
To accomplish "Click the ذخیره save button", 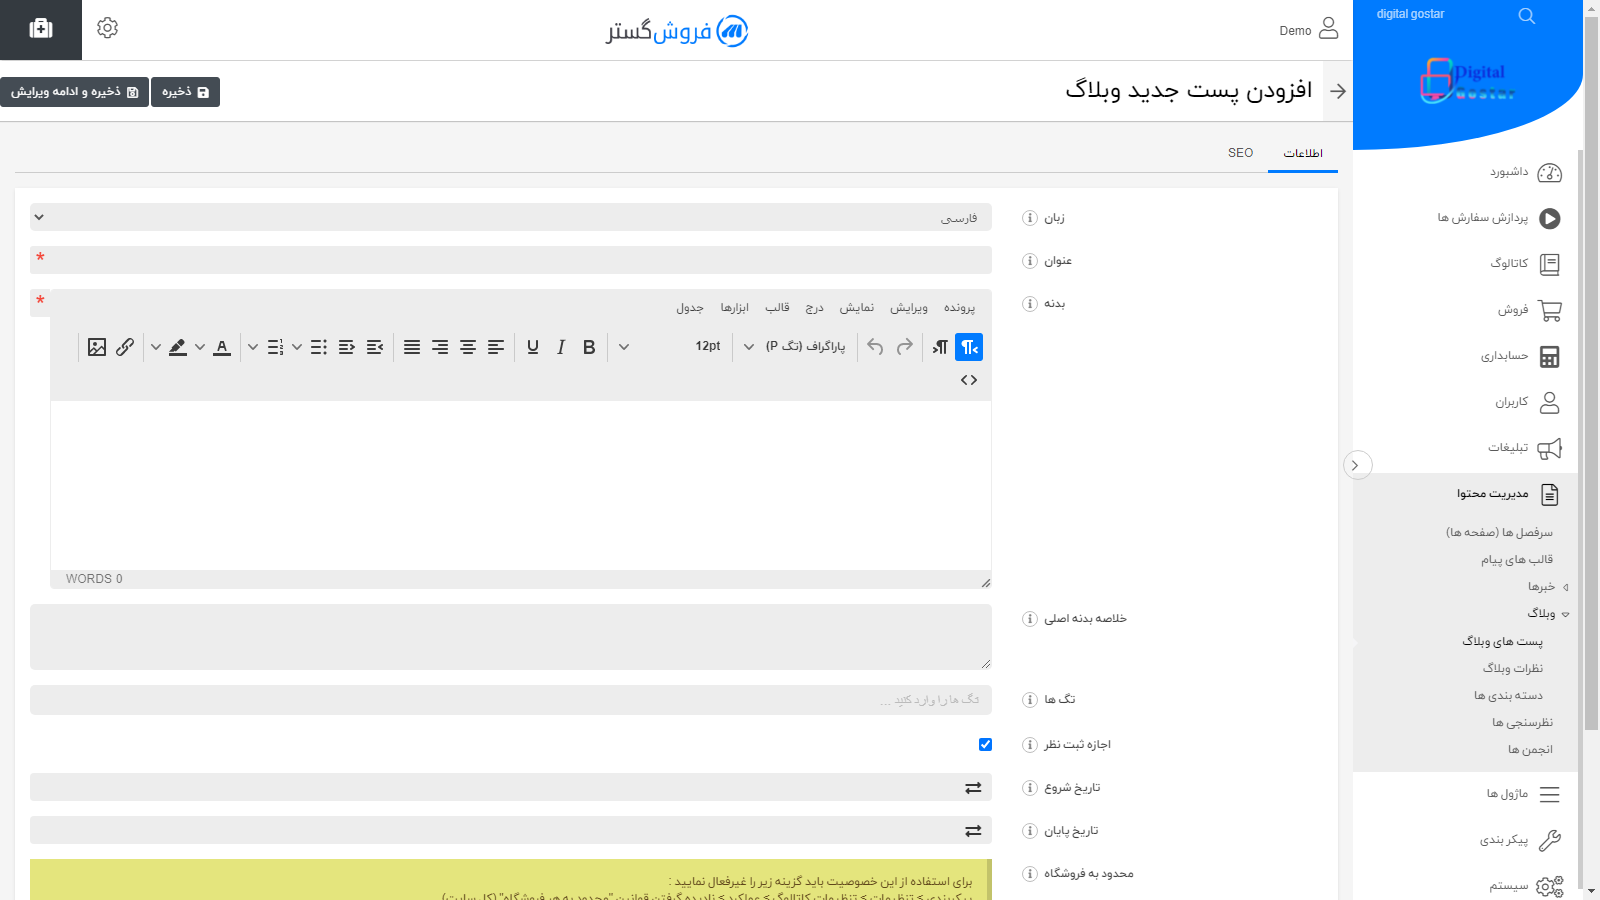I will point(185,92).
